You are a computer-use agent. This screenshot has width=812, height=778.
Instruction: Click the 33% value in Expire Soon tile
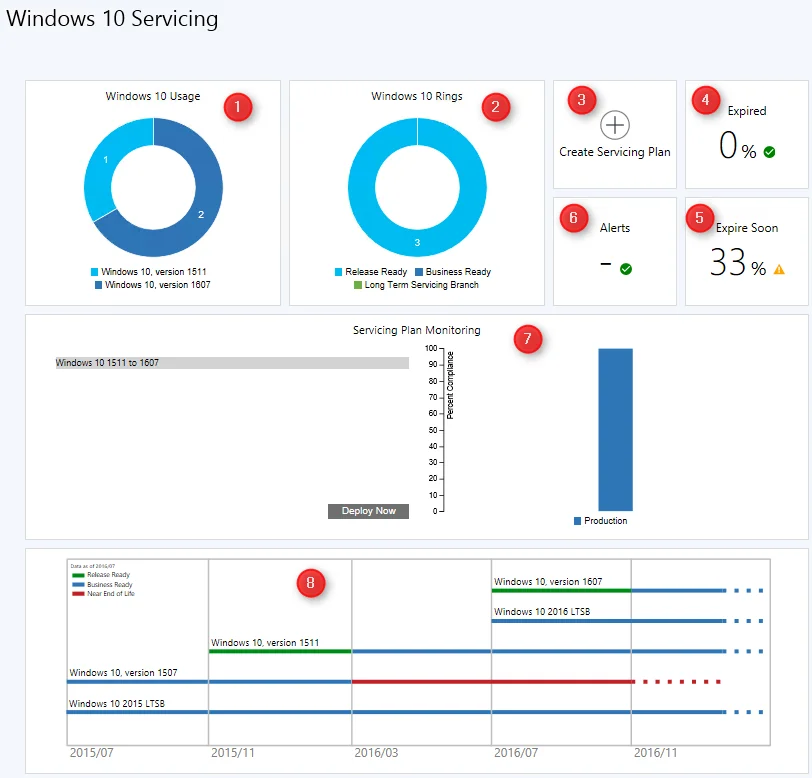738,263
